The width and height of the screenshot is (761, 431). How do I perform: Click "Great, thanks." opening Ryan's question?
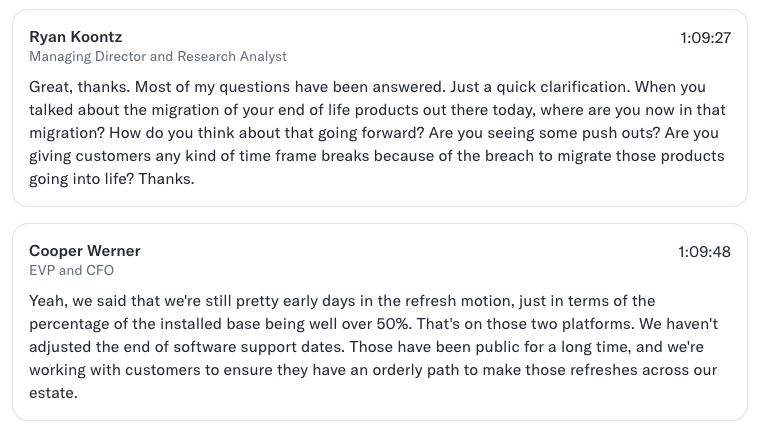click(x=78, y=87)
